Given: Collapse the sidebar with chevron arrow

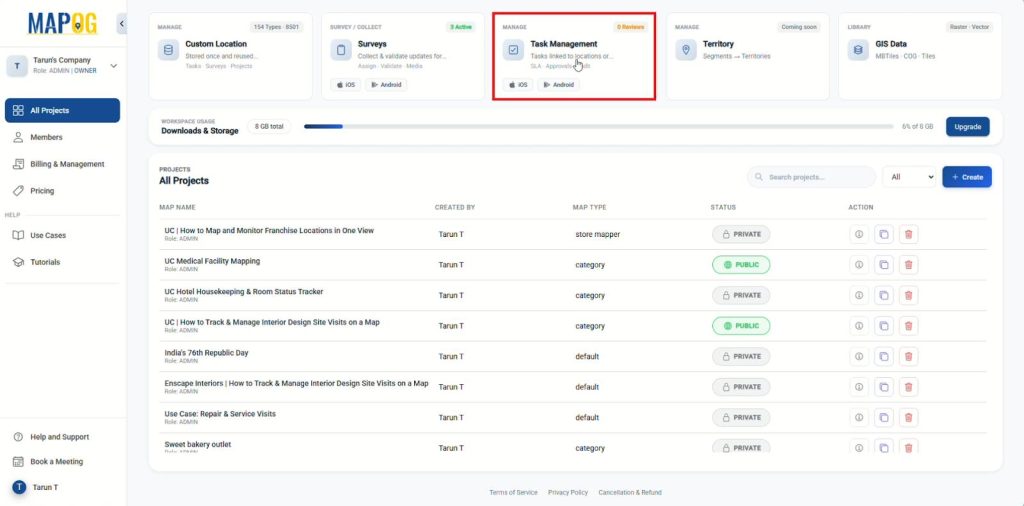Looking at the screenshot, I should 121,24.
